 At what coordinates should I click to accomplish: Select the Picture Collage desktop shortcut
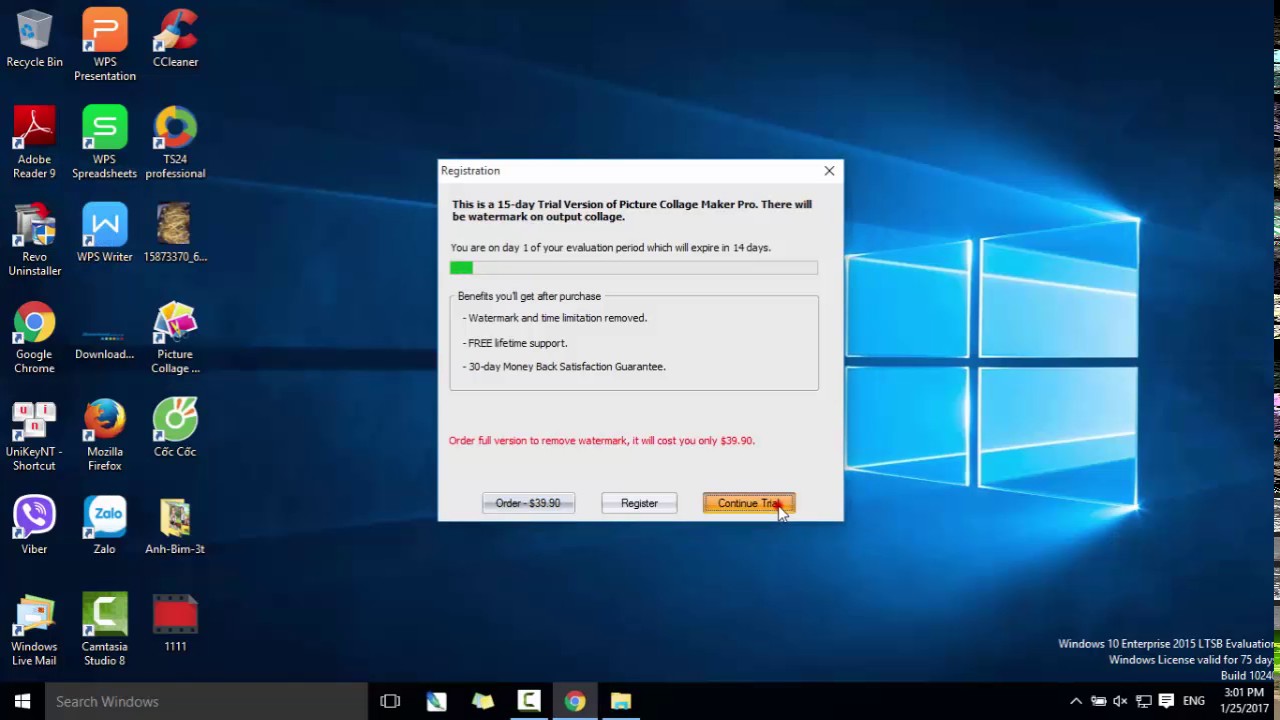[175, 338]
